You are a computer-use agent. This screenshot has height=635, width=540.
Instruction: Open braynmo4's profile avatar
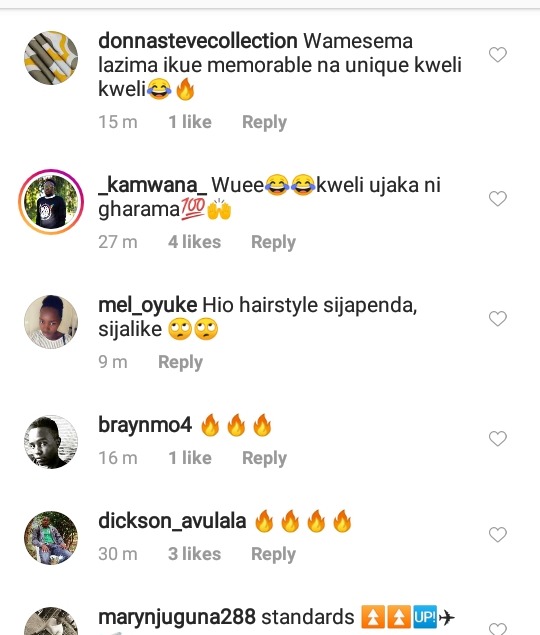coord(51,442)
